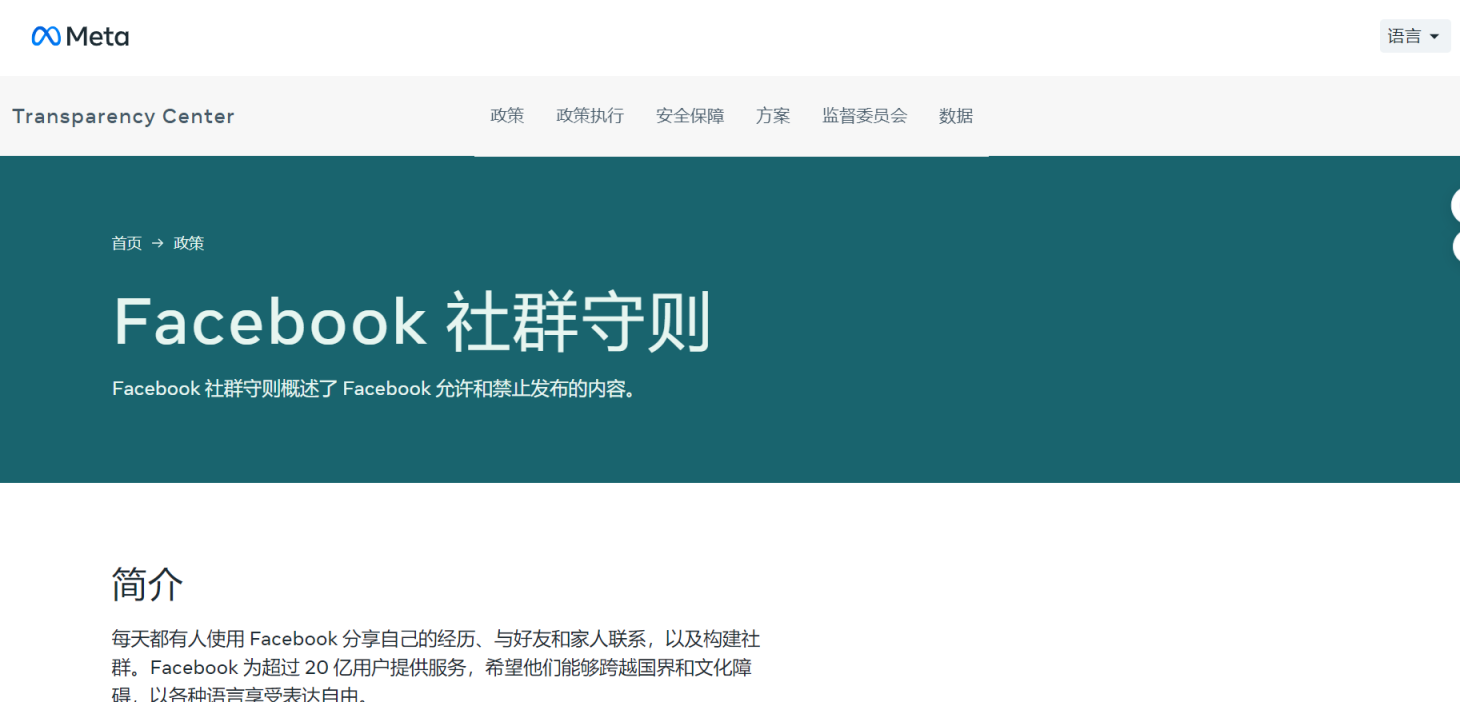Click the 语言 button in top right corner
Screen dimensions: 1460x702
click(1414, 36)
